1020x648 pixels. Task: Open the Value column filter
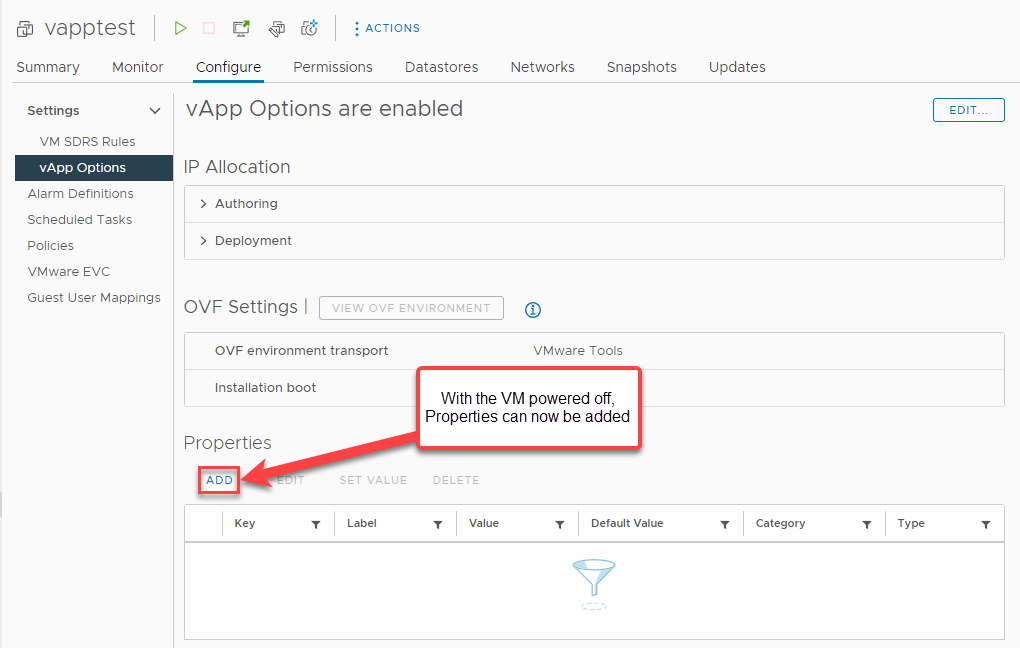[560, 524]
